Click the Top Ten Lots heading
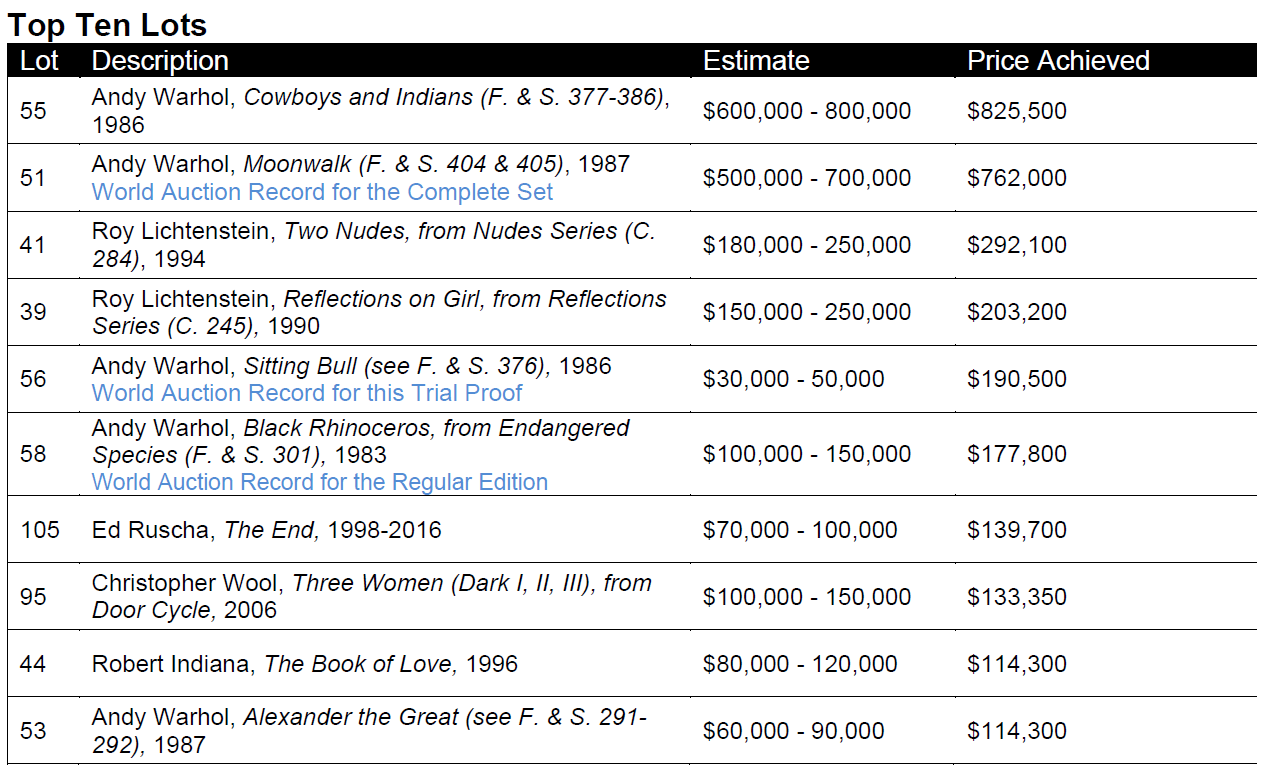The height and width of the screenshot is (766, 1261). point(107,23)
